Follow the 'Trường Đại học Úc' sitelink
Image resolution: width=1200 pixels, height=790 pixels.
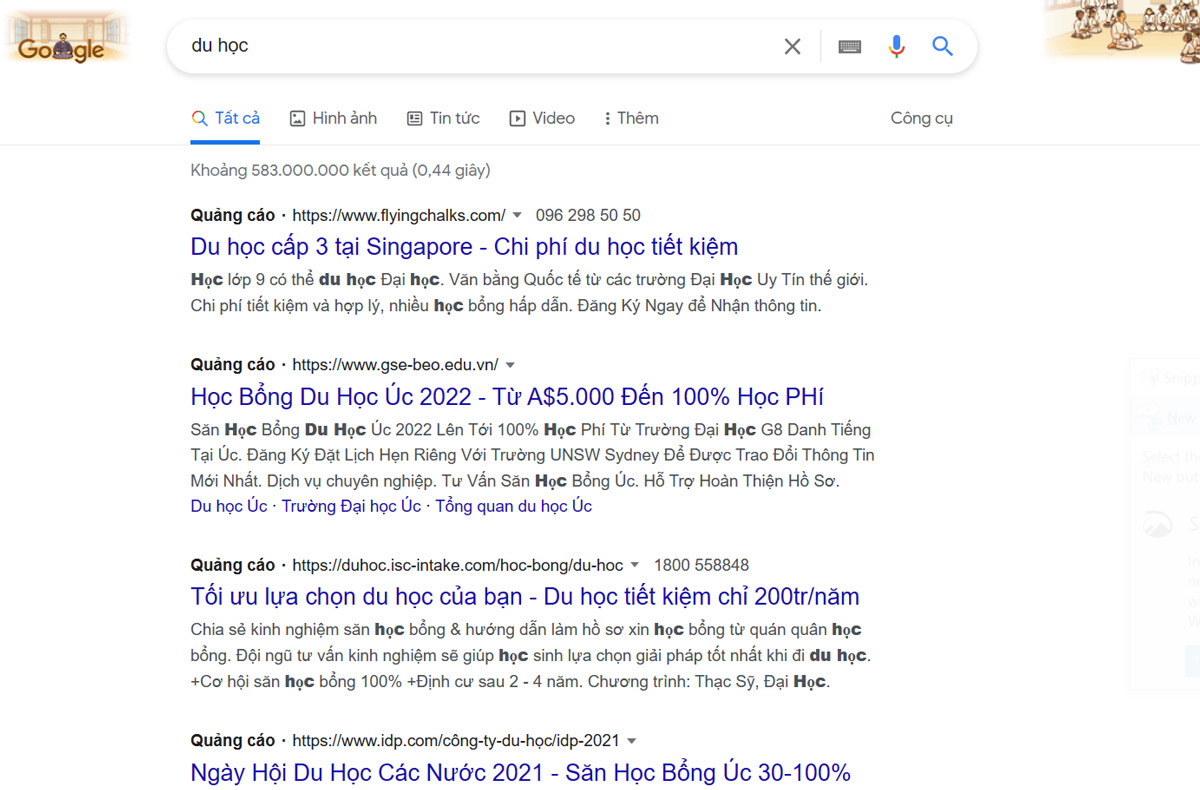pyautogui.click(x=351, y=506)
